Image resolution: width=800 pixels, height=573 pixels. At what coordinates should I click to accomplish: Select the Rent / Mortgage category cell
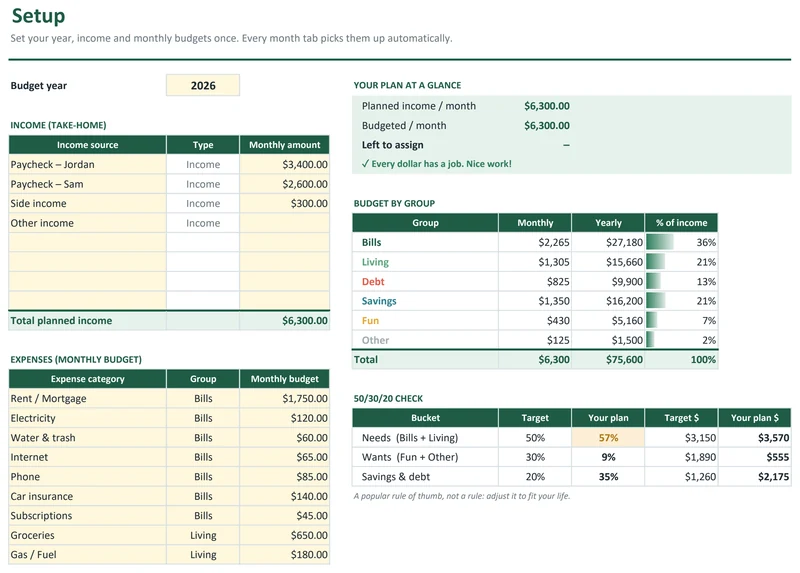[87, 398]
